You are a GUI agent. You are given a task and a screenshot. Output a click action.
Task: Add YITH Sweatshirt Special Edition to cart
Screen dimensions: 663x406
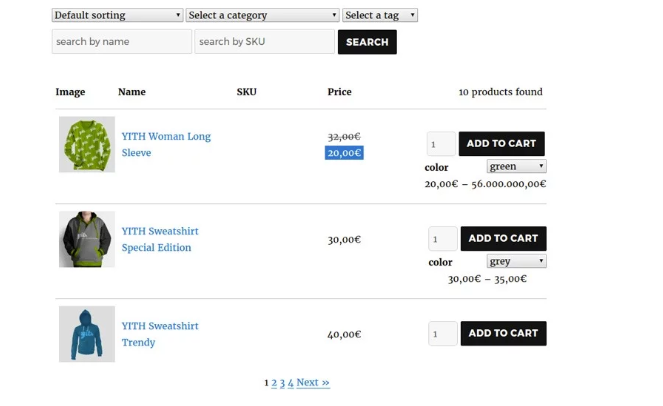pyautogui.click(x=503, y=238)
